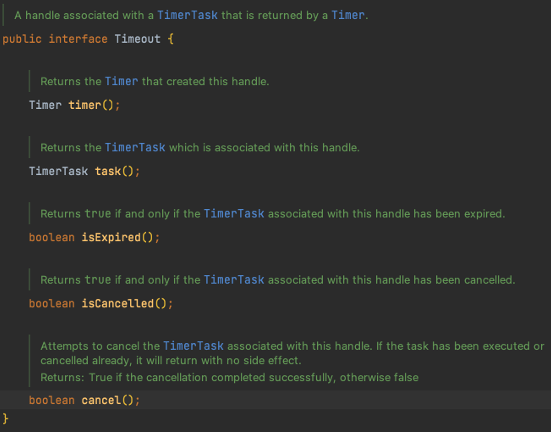This screenshot has width=551, height=432.
Task: Open the TimerTask link in the cancel method docs
Action: [x=193, y=346]
